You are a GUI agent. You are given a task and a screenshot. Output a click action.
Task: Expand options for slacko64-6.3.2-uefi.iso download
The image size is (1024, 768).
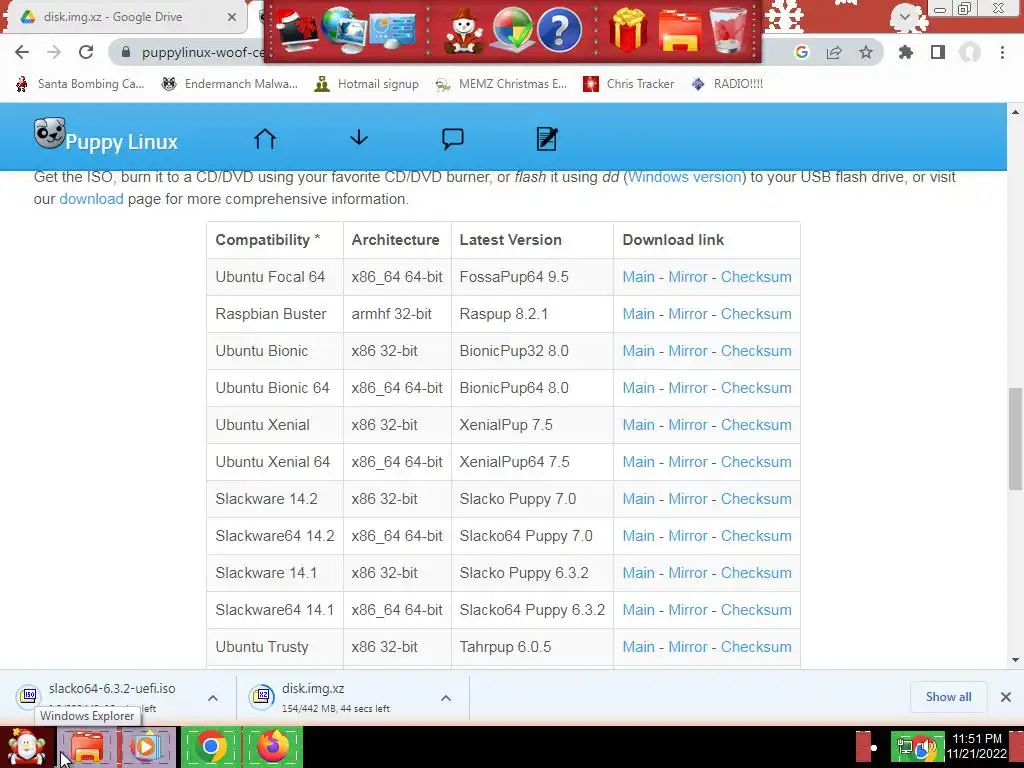[x=213, y=698]
